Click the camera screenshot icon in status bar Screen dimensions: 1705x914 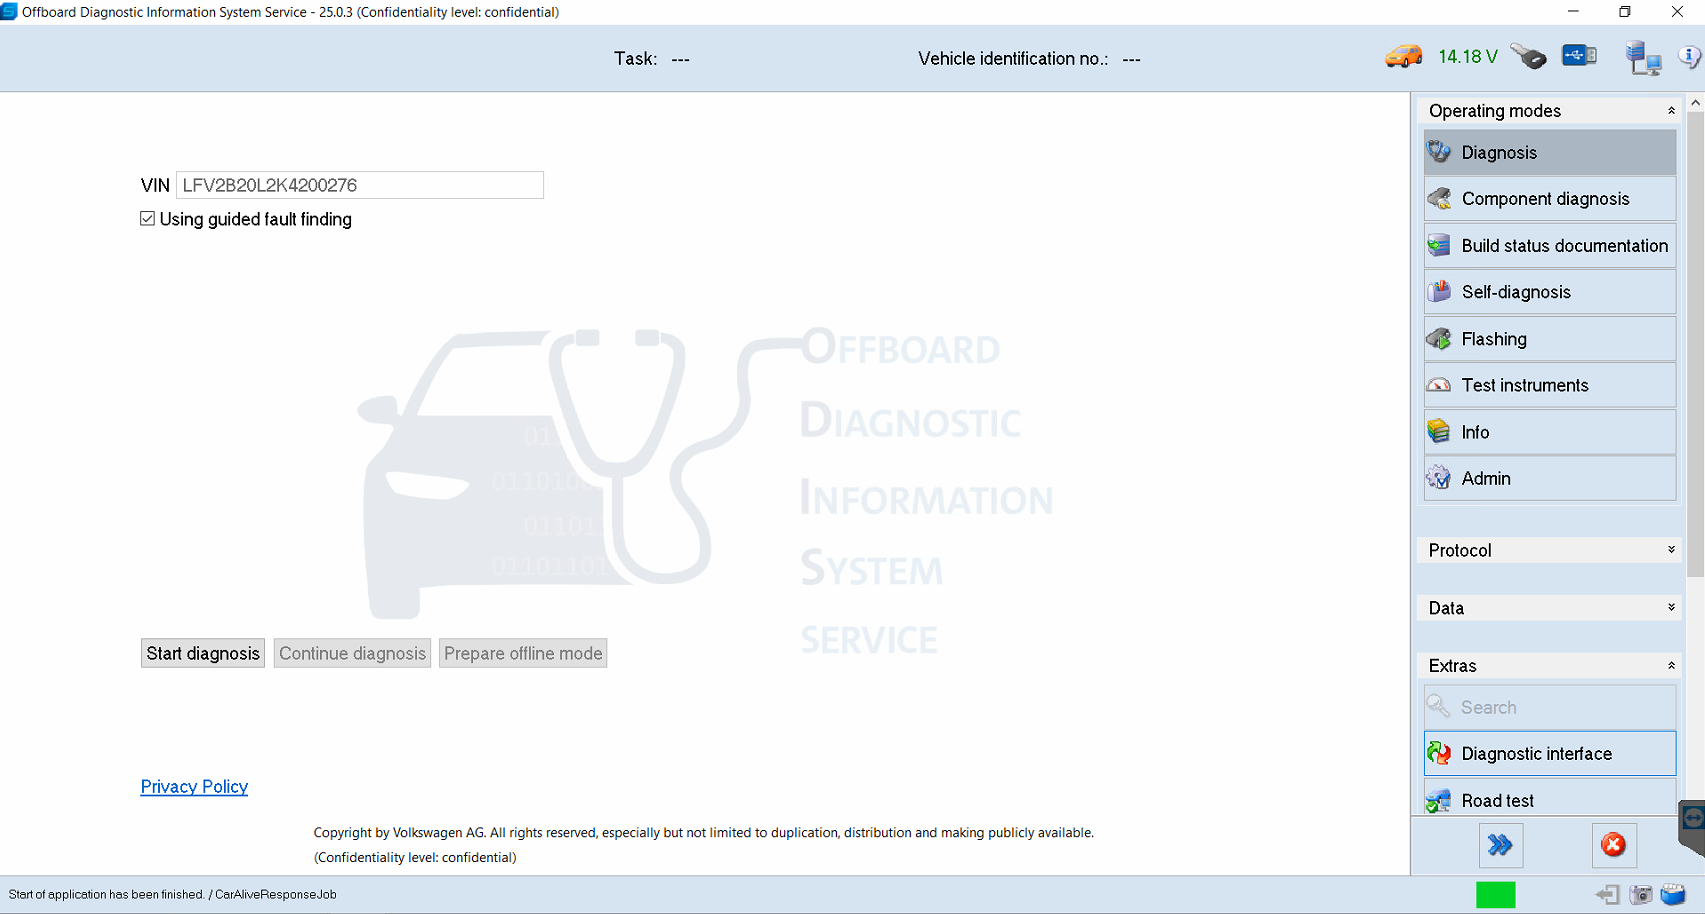(1640, 894)
